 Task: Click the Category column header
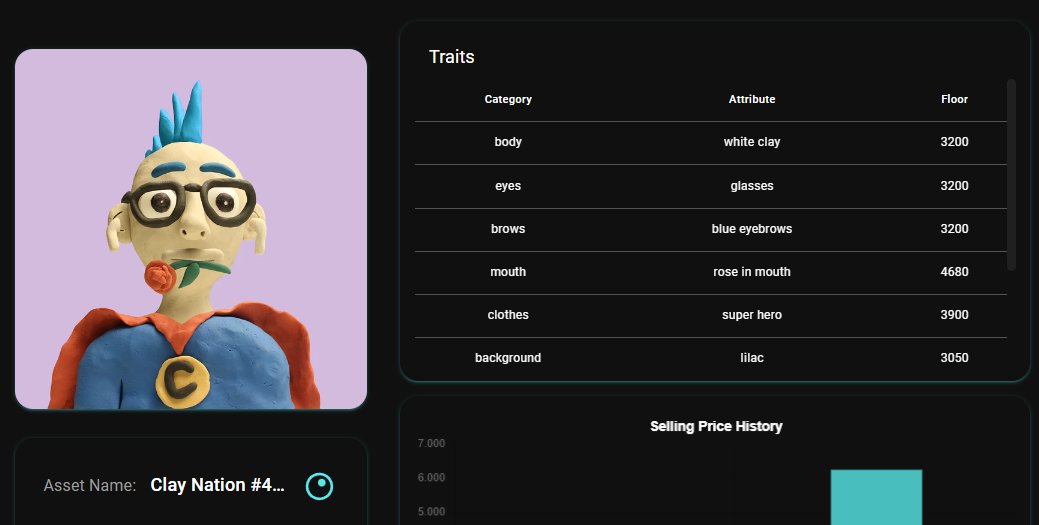click(x=508, y=99)
